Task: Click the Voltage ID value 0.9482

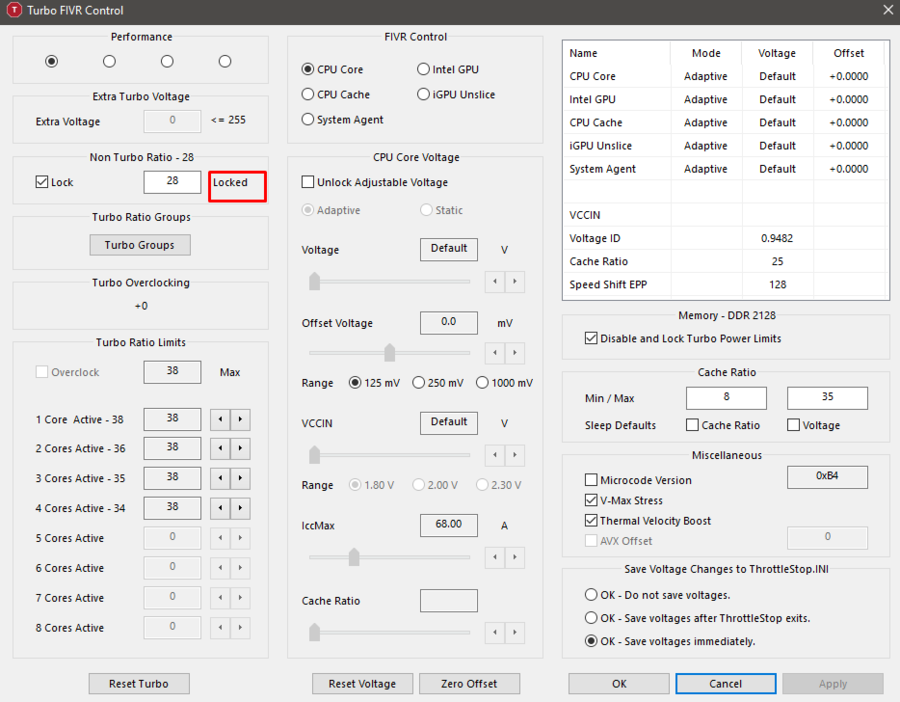Action: pos(777,238)
